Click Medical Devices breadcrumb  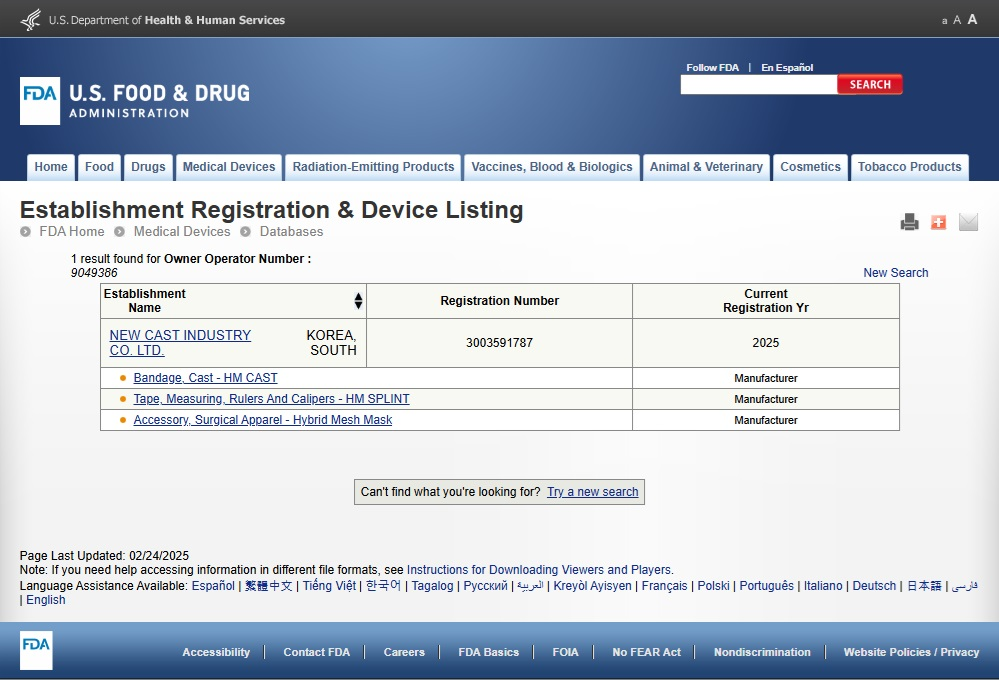182,231
